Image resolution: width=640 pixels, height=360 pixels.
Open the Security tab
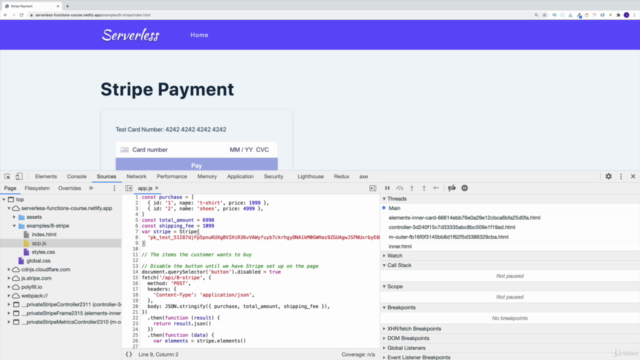click(273, 176)
